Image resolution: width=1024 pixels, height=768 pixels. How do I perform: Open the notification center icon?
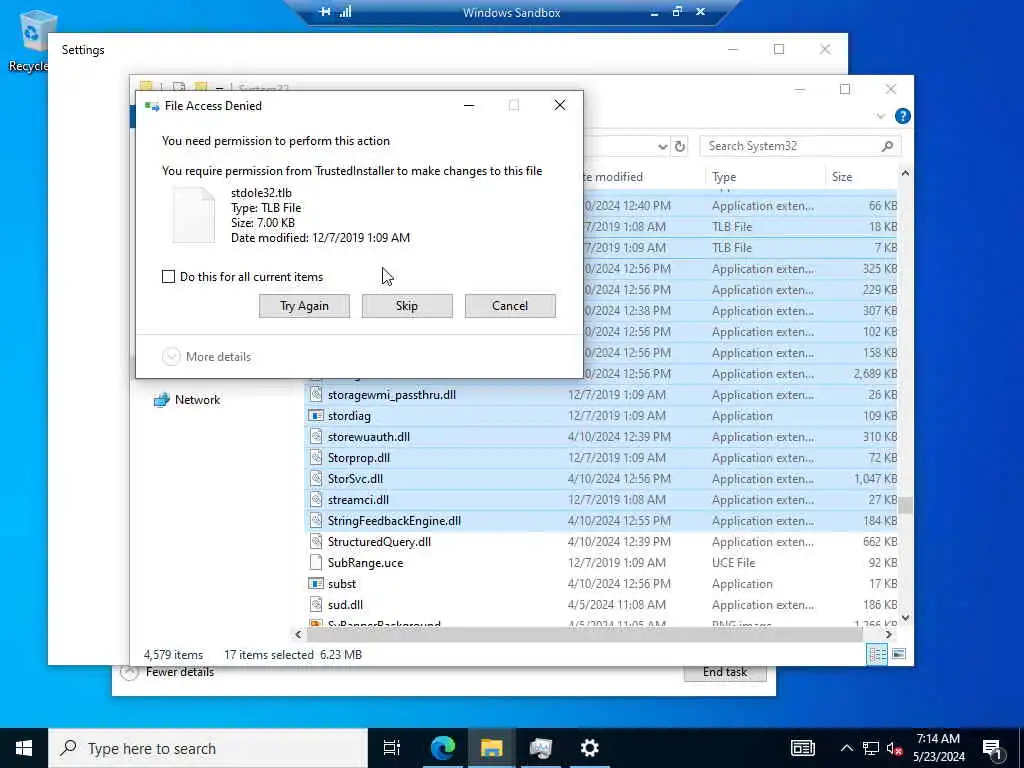pos(992,748)
